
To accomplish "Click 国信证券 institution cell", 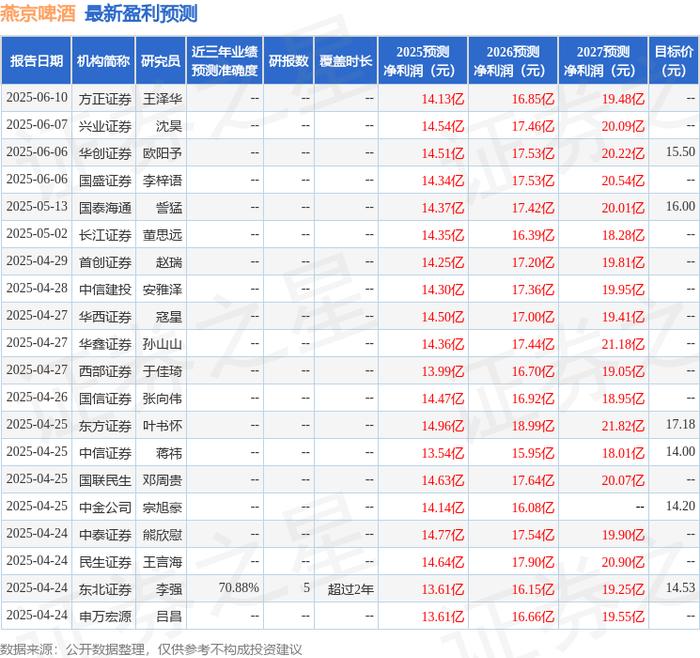I will click(105, 398).
